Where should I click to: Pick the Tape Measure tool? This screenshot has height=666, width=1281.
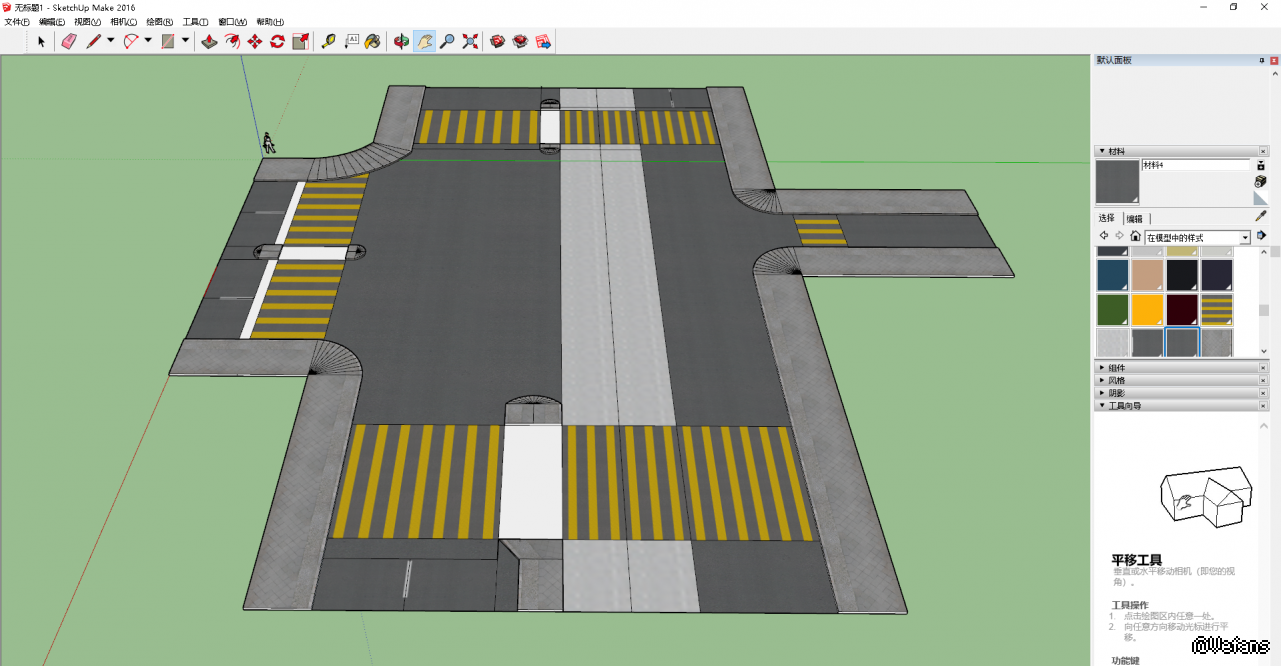(x=327, y=41)
